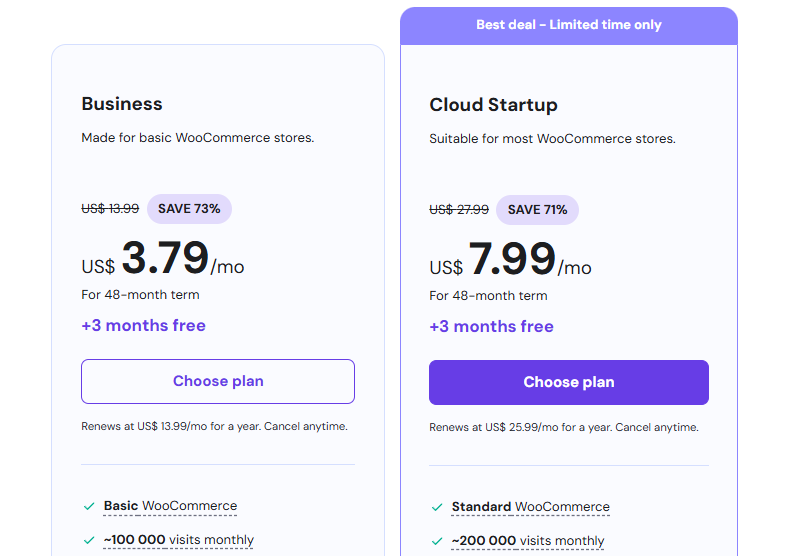789x556 pixels.
Task: Click the US$ 3.79/mo price
Action: tap(163, 258)
